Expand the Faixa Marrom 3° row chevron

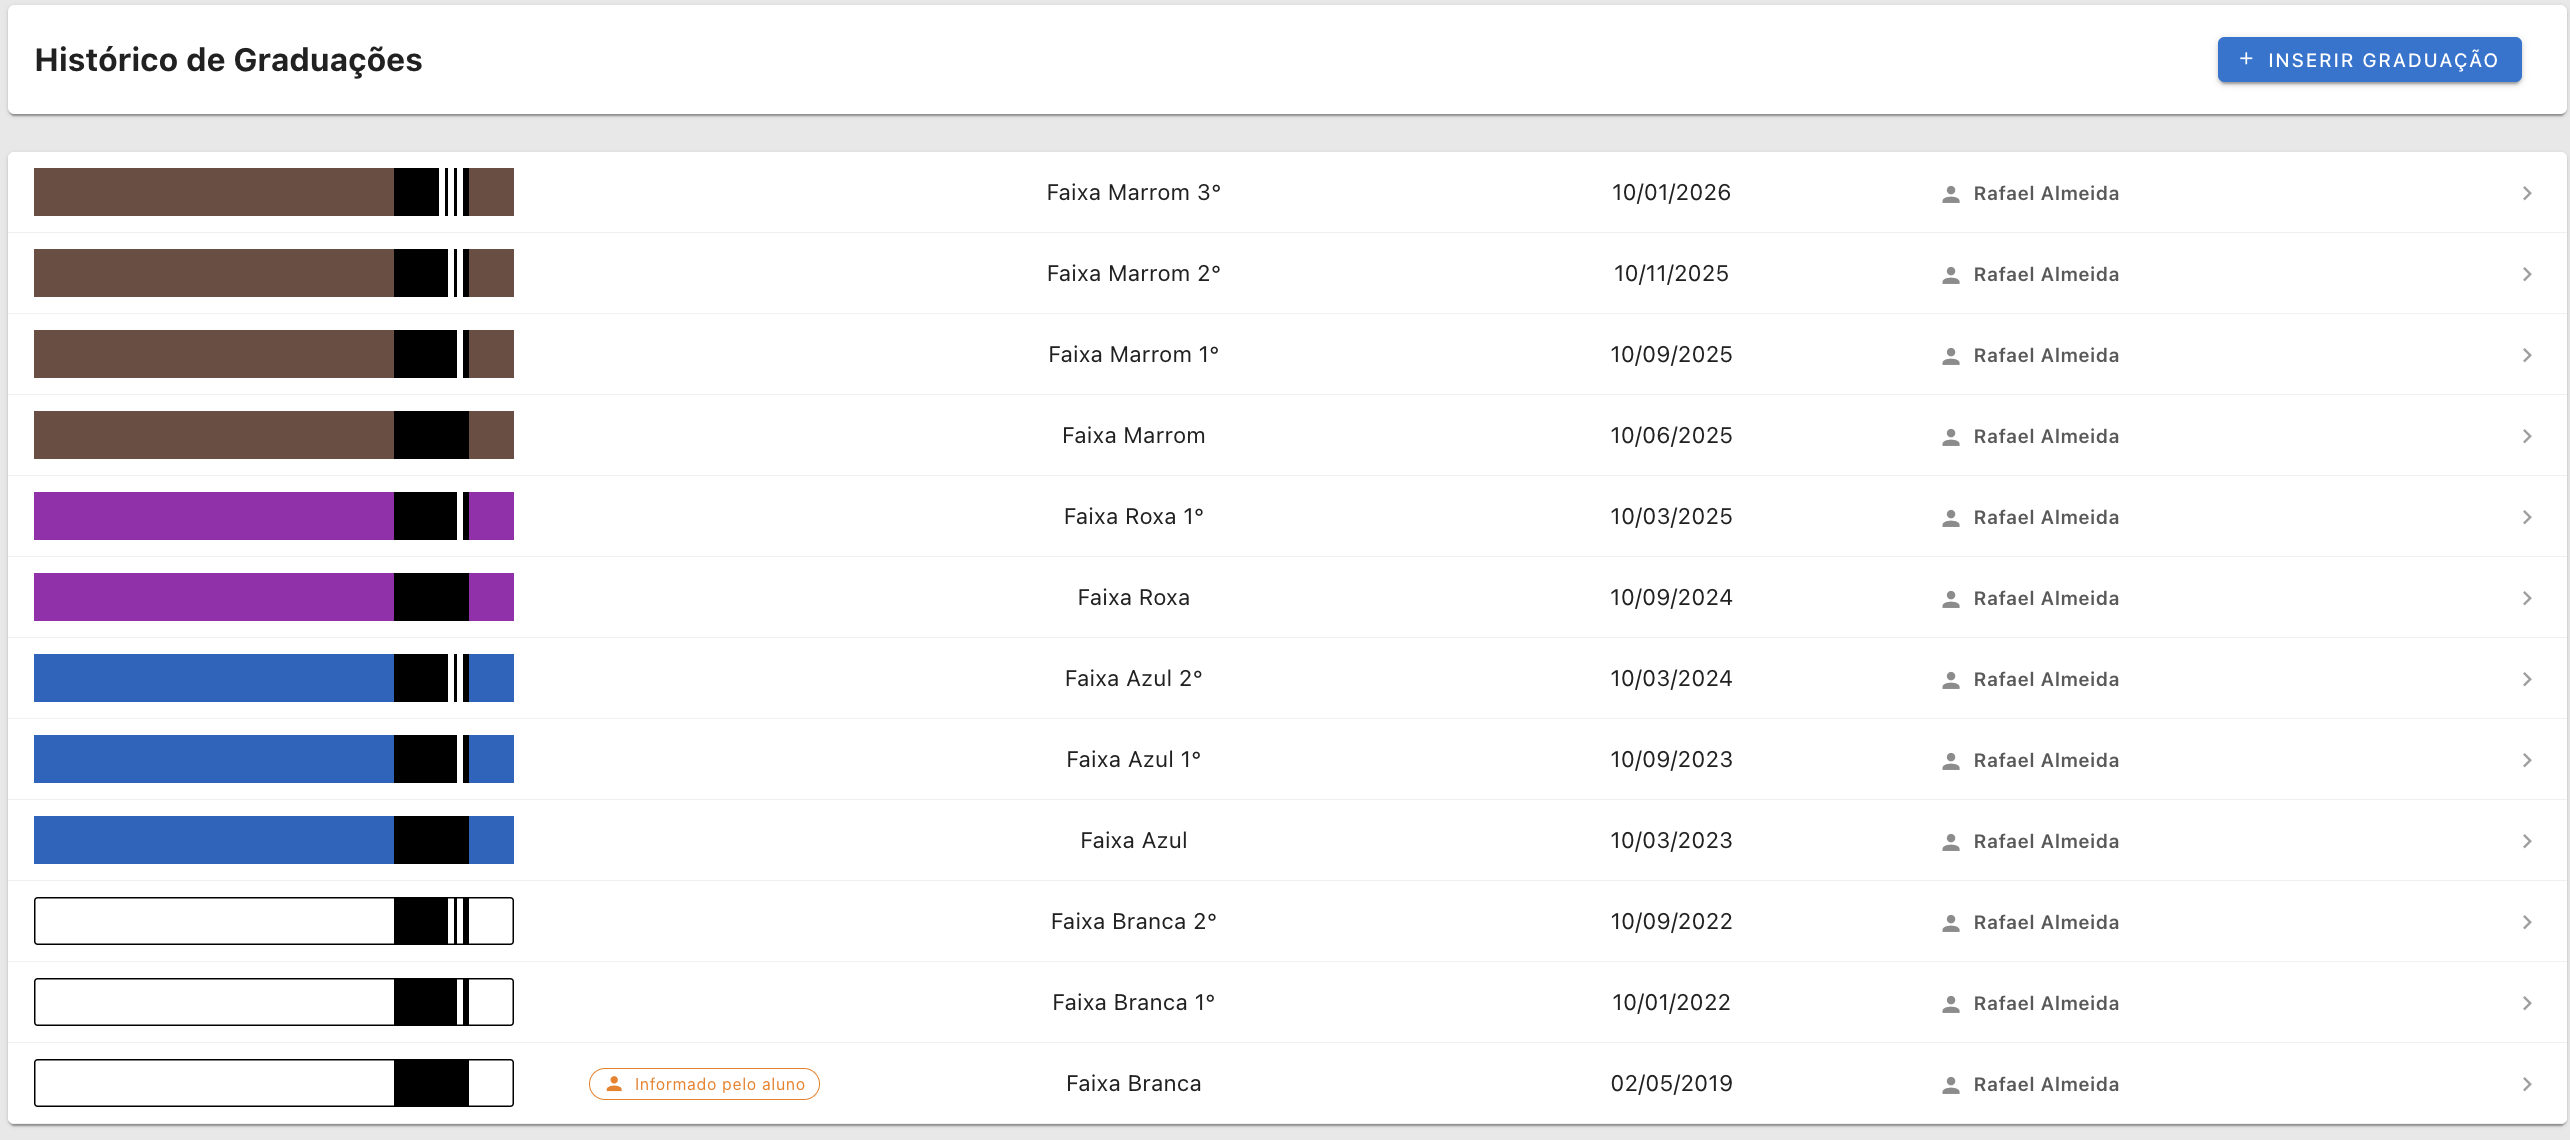pos(2526,193)
